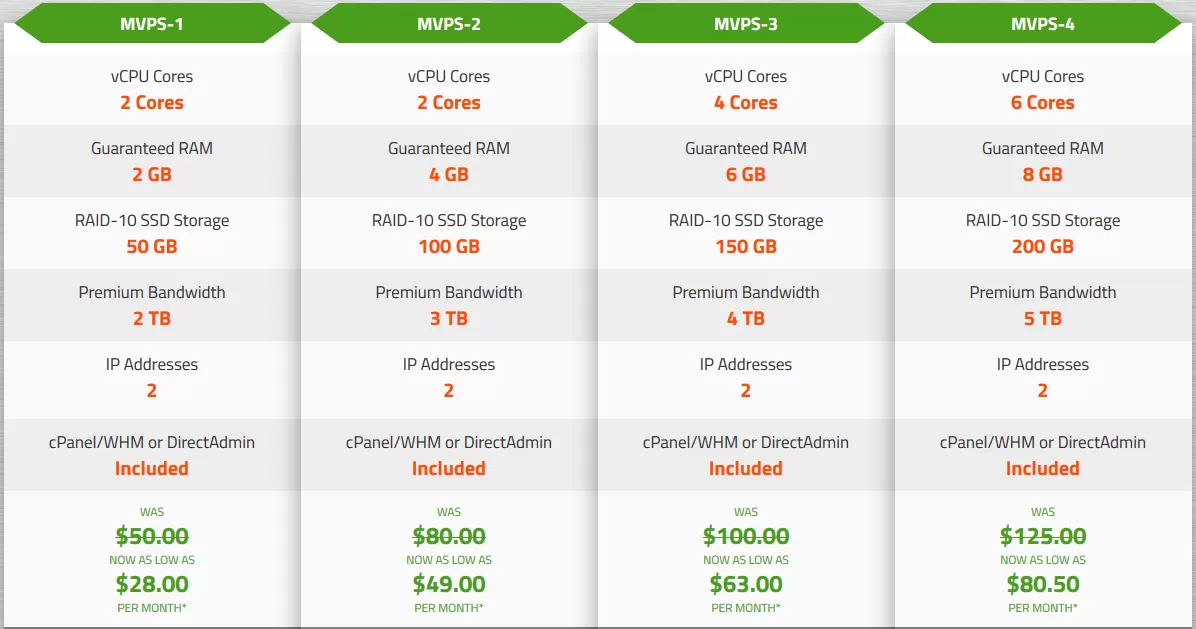Click the 4 TB Premium Bandwidth value
The height and width of the screenshot is (629, 1196).
pos(746,319)
